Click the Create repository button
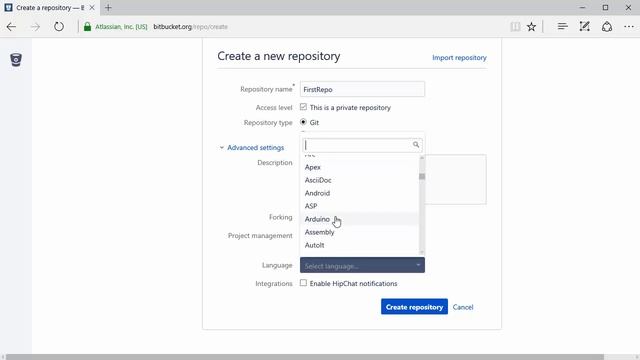This screenshot has height=360, width=640. 414,307
